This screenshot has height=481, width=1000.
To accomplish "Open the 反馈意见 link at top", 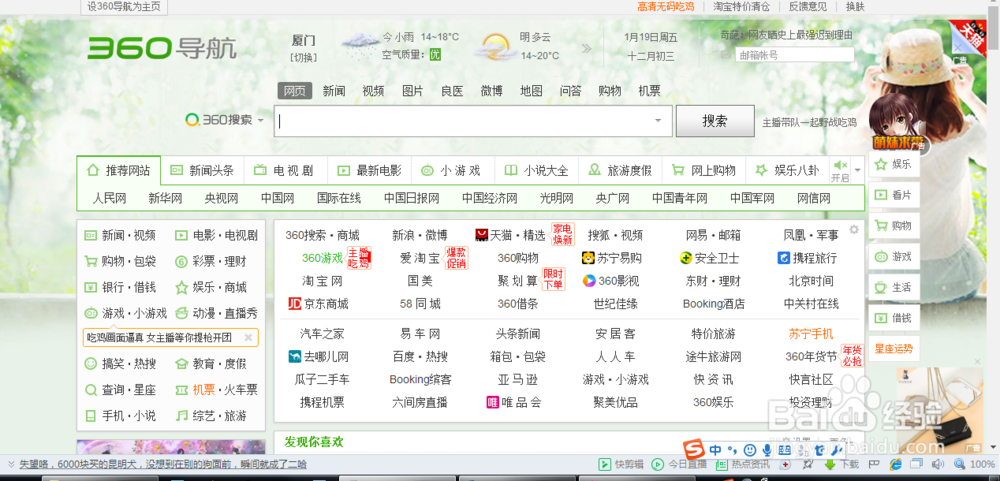I will (807, 7).
